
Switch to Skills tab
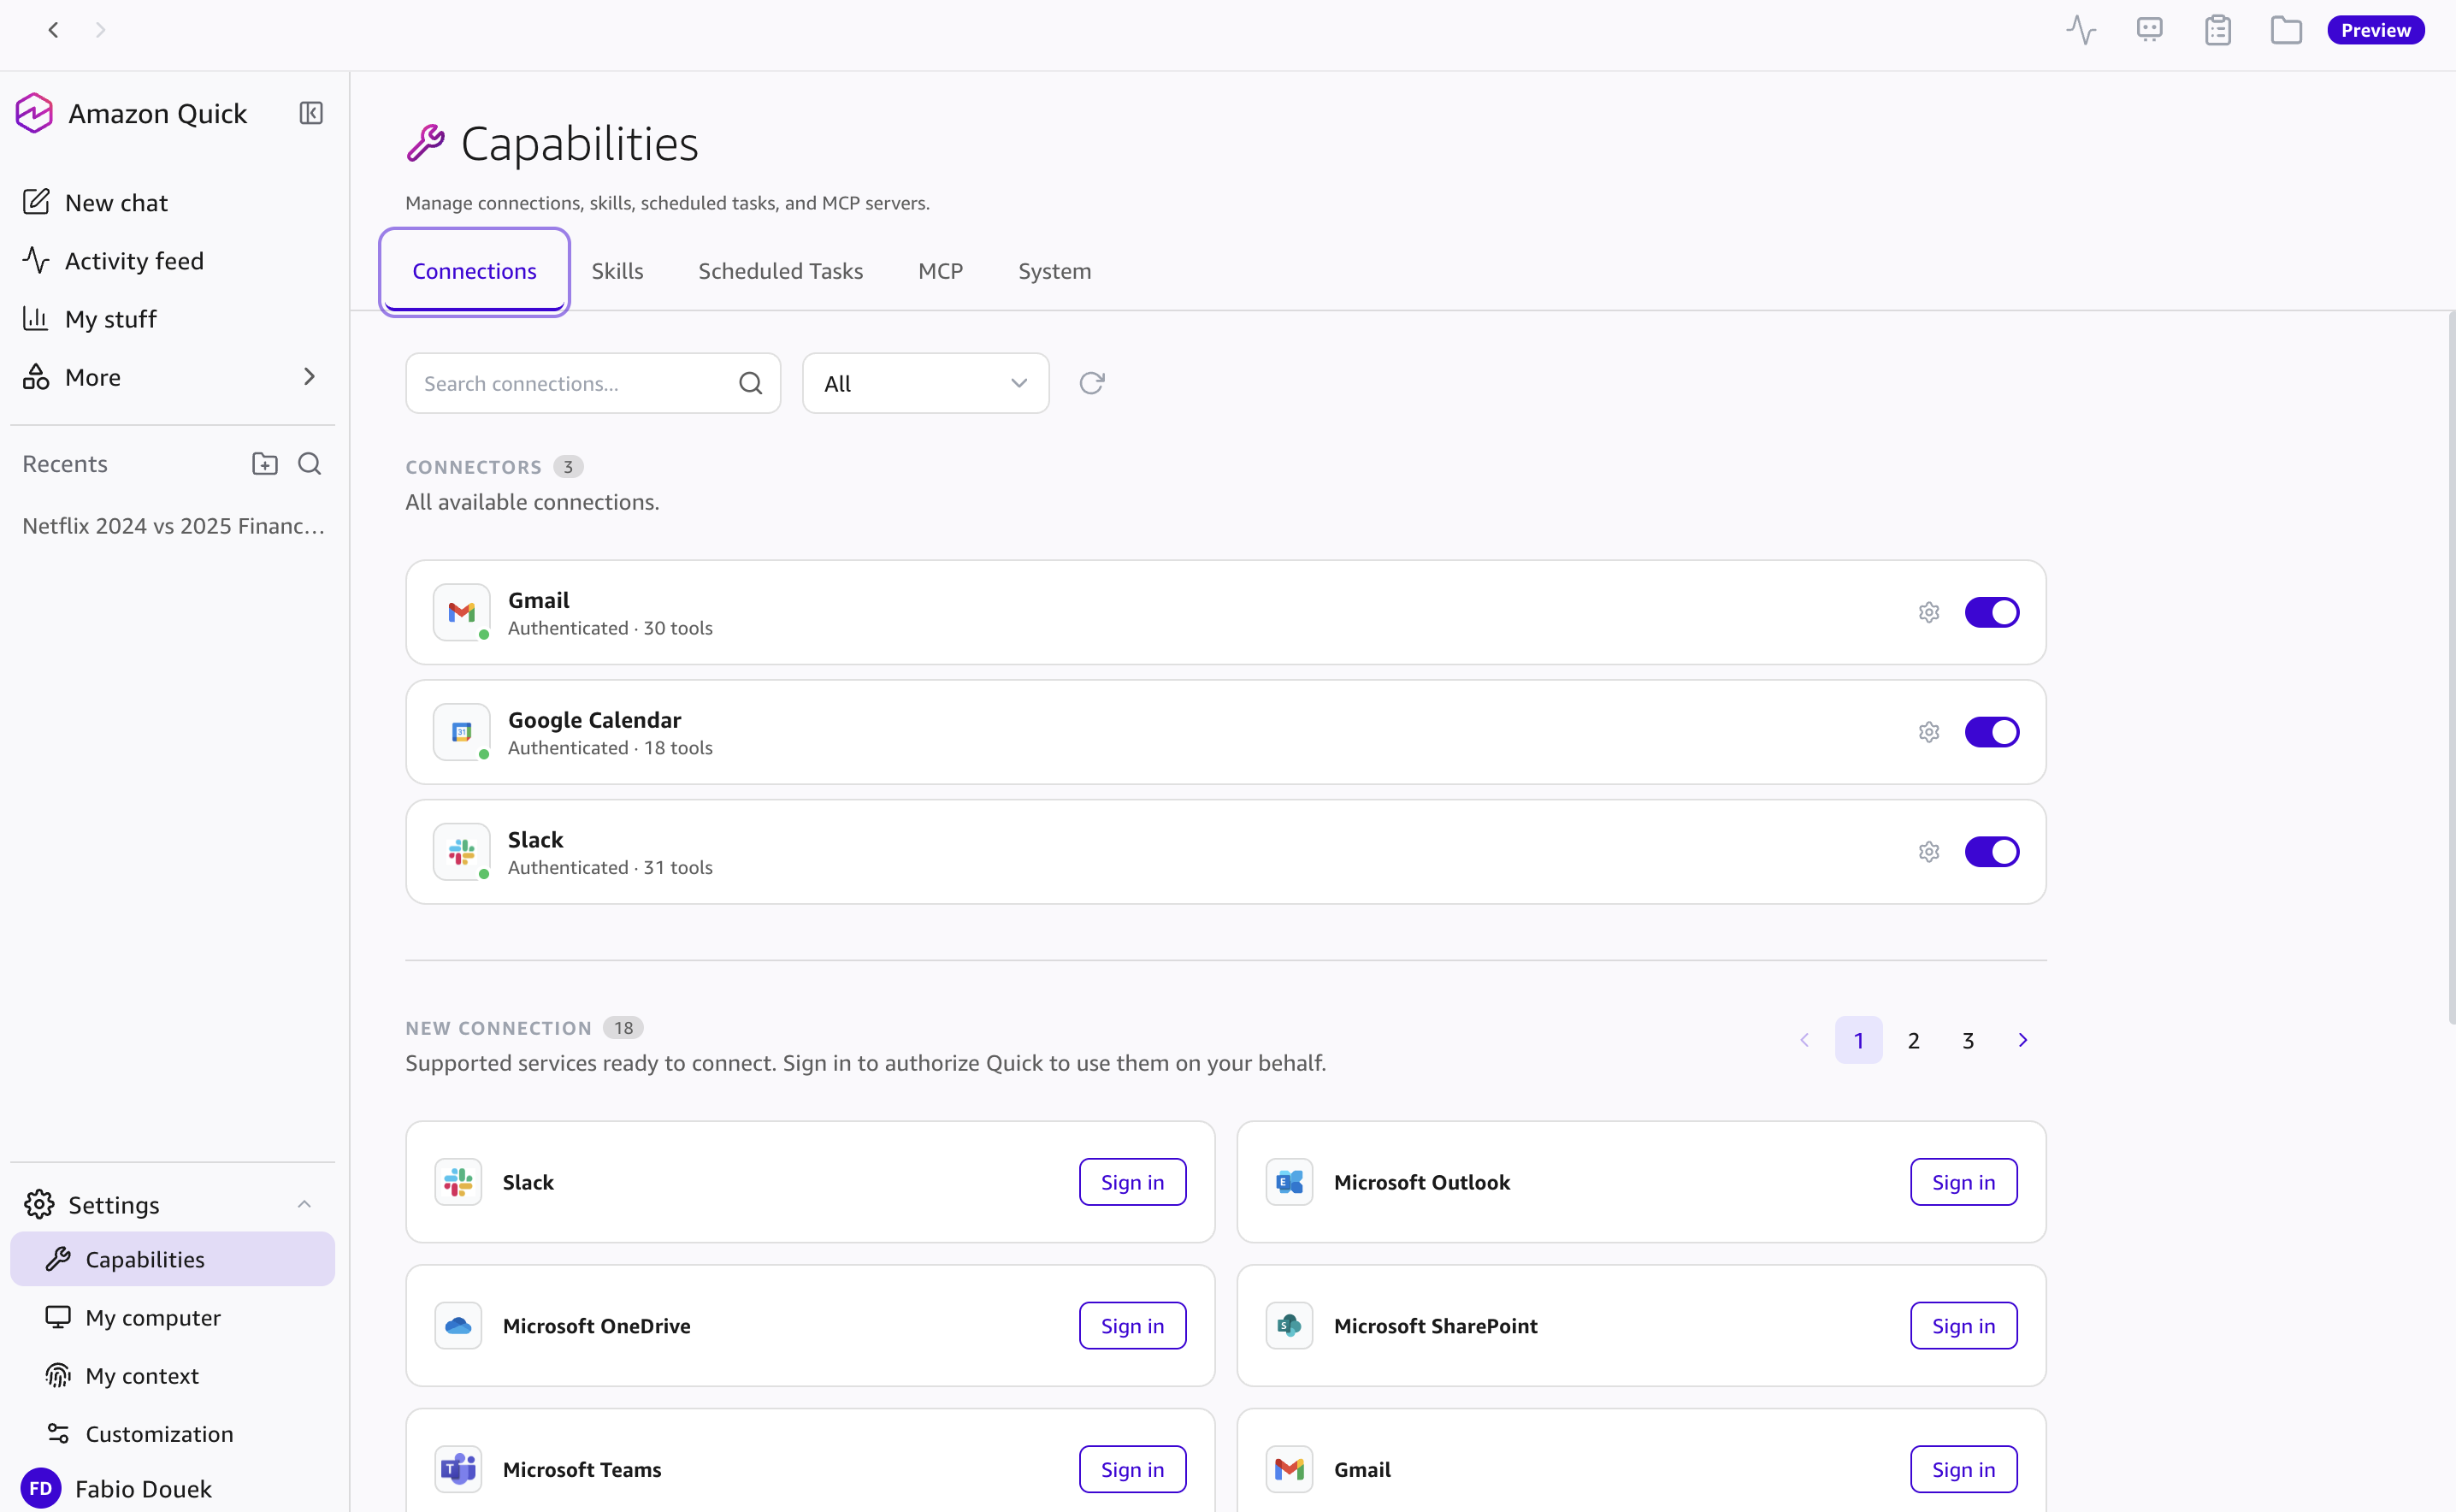tap(617, 271)
